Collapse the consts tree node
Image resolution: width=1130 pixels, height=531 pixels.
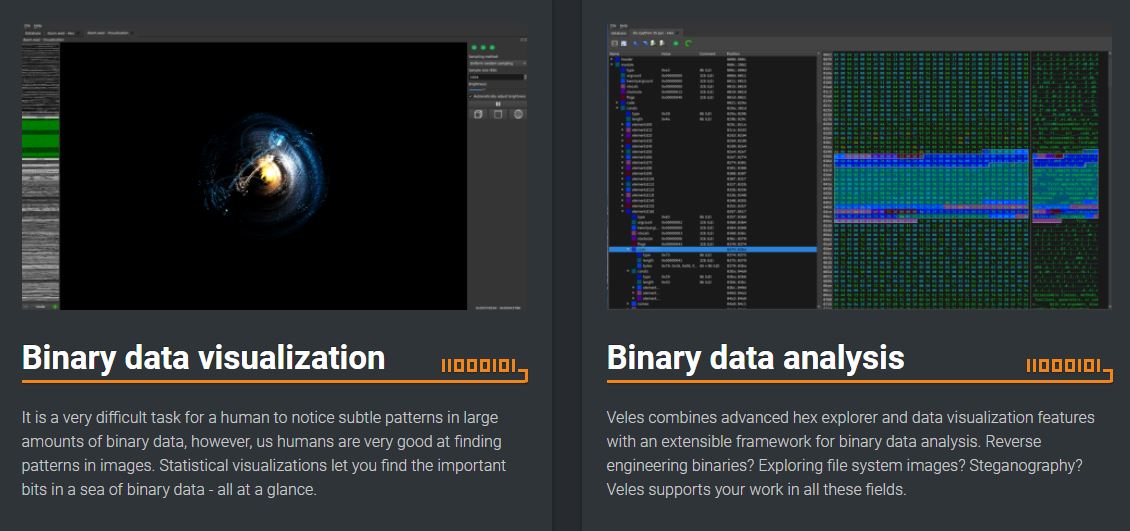pos(618,107)
